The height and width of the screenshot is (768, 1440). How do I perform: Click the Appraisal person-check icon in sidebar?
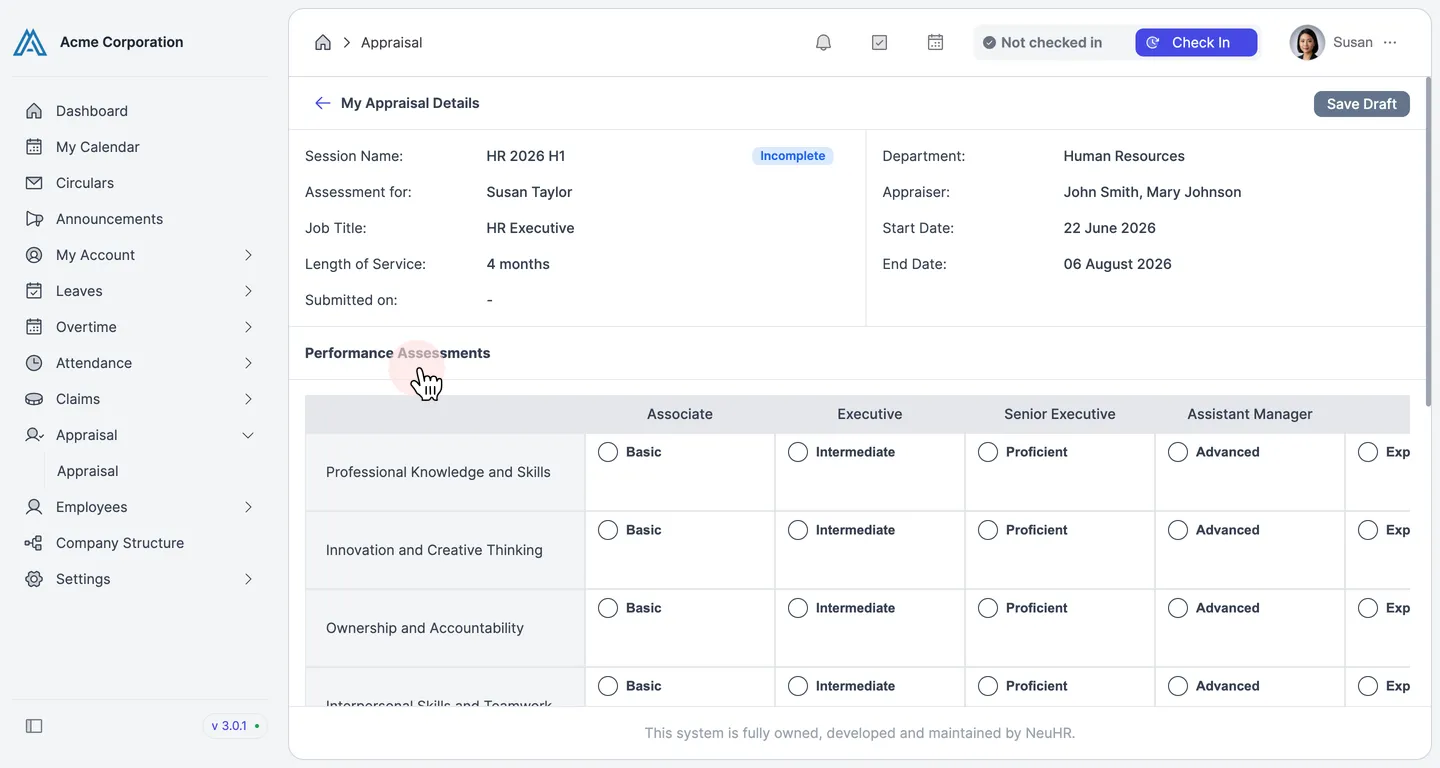coord(34,435)
